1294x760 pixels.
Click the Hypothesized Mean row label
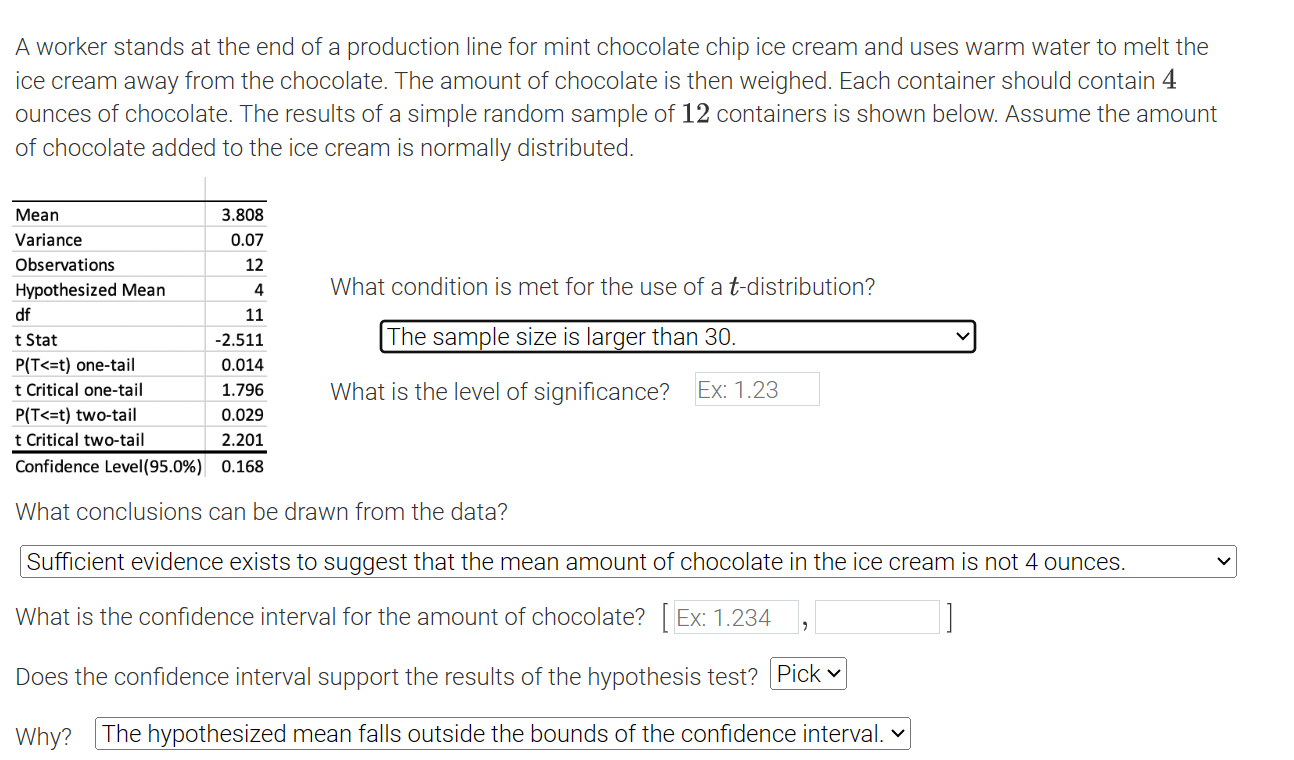pos(90,290)
